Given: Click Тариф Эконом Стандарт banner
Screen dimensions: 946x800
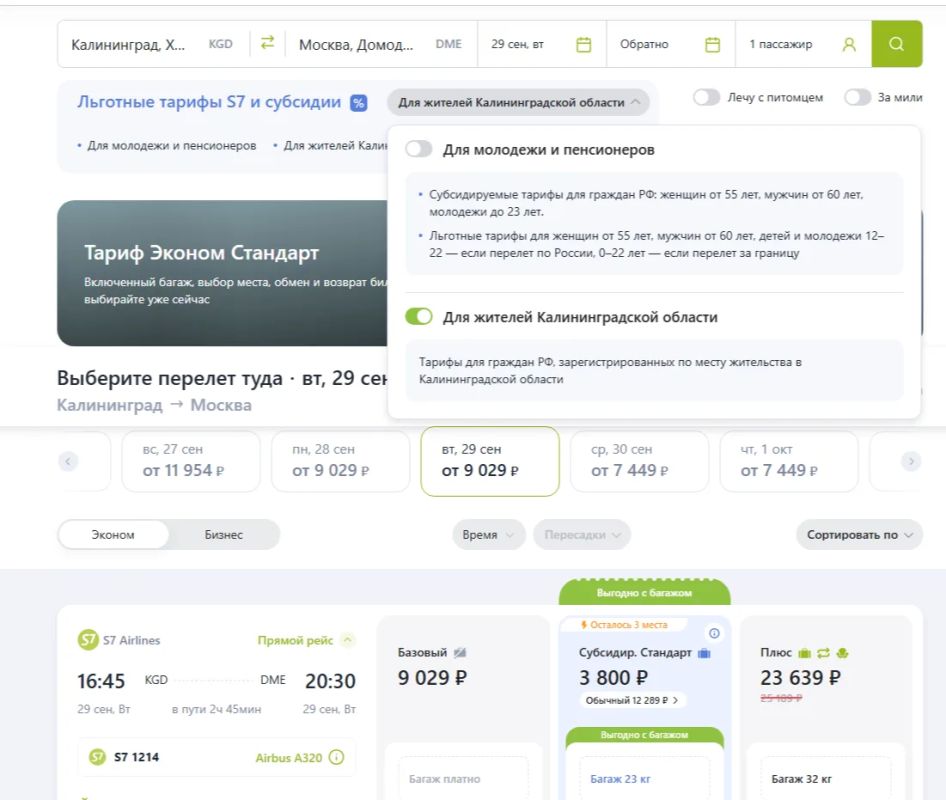Looking at the screenshot, I should click(222, 273).
